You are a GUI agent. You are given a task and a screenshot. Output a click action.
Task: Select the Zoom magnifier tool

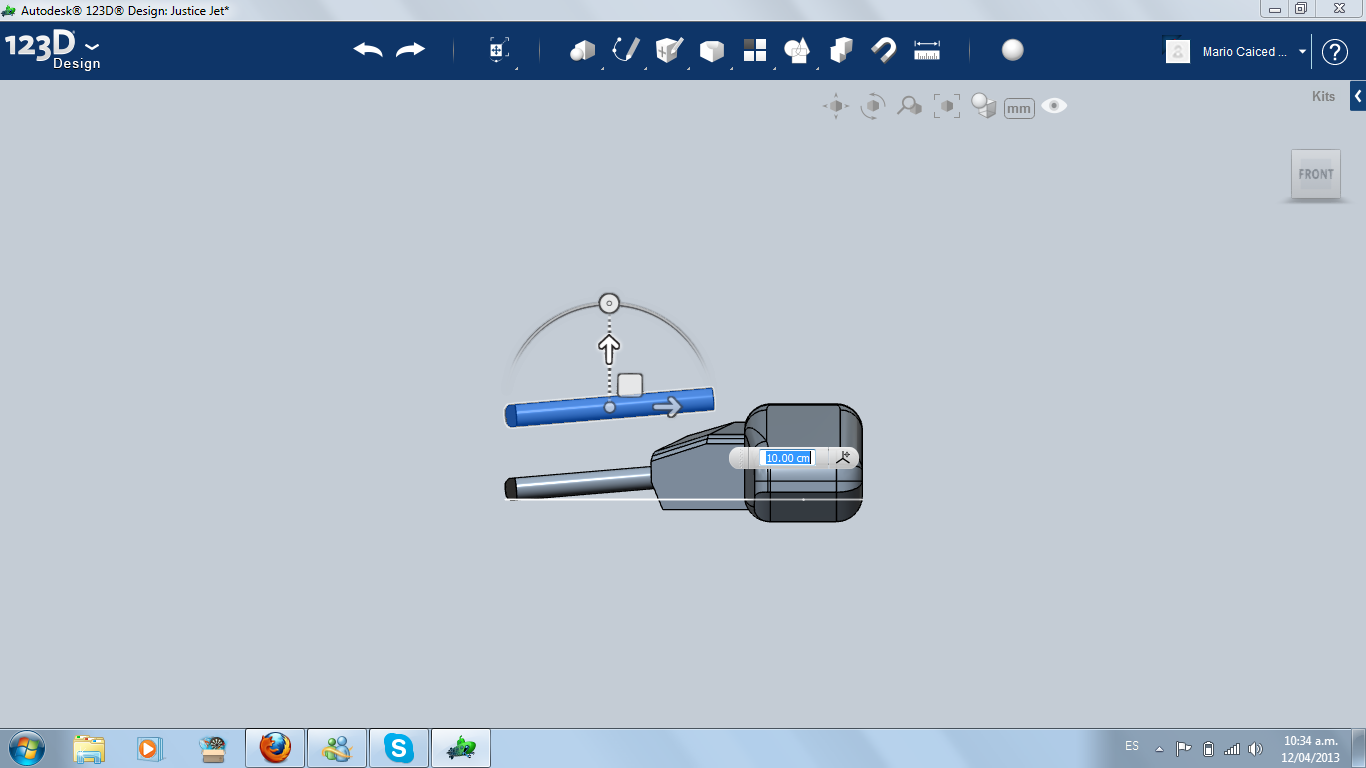tap(909, 106)
